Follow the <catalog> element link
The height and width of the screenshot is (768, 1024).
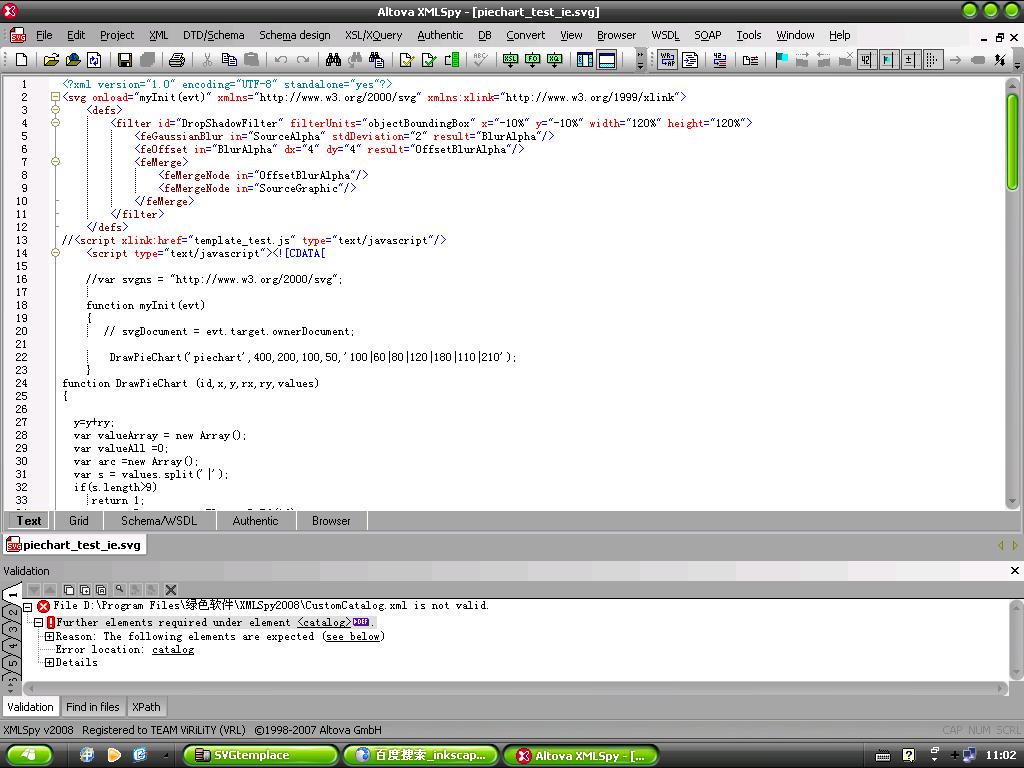coord(323,622)
